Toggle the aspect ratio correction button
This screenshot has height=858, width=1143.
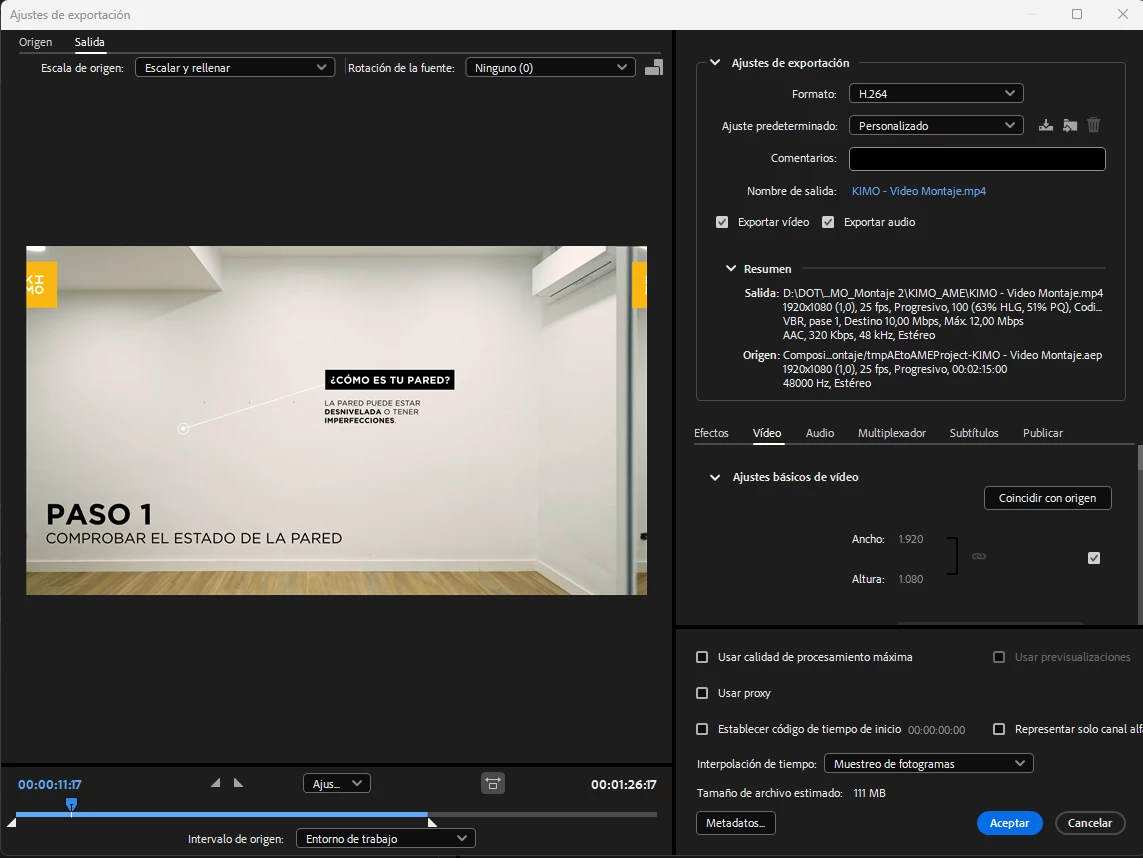493,784
